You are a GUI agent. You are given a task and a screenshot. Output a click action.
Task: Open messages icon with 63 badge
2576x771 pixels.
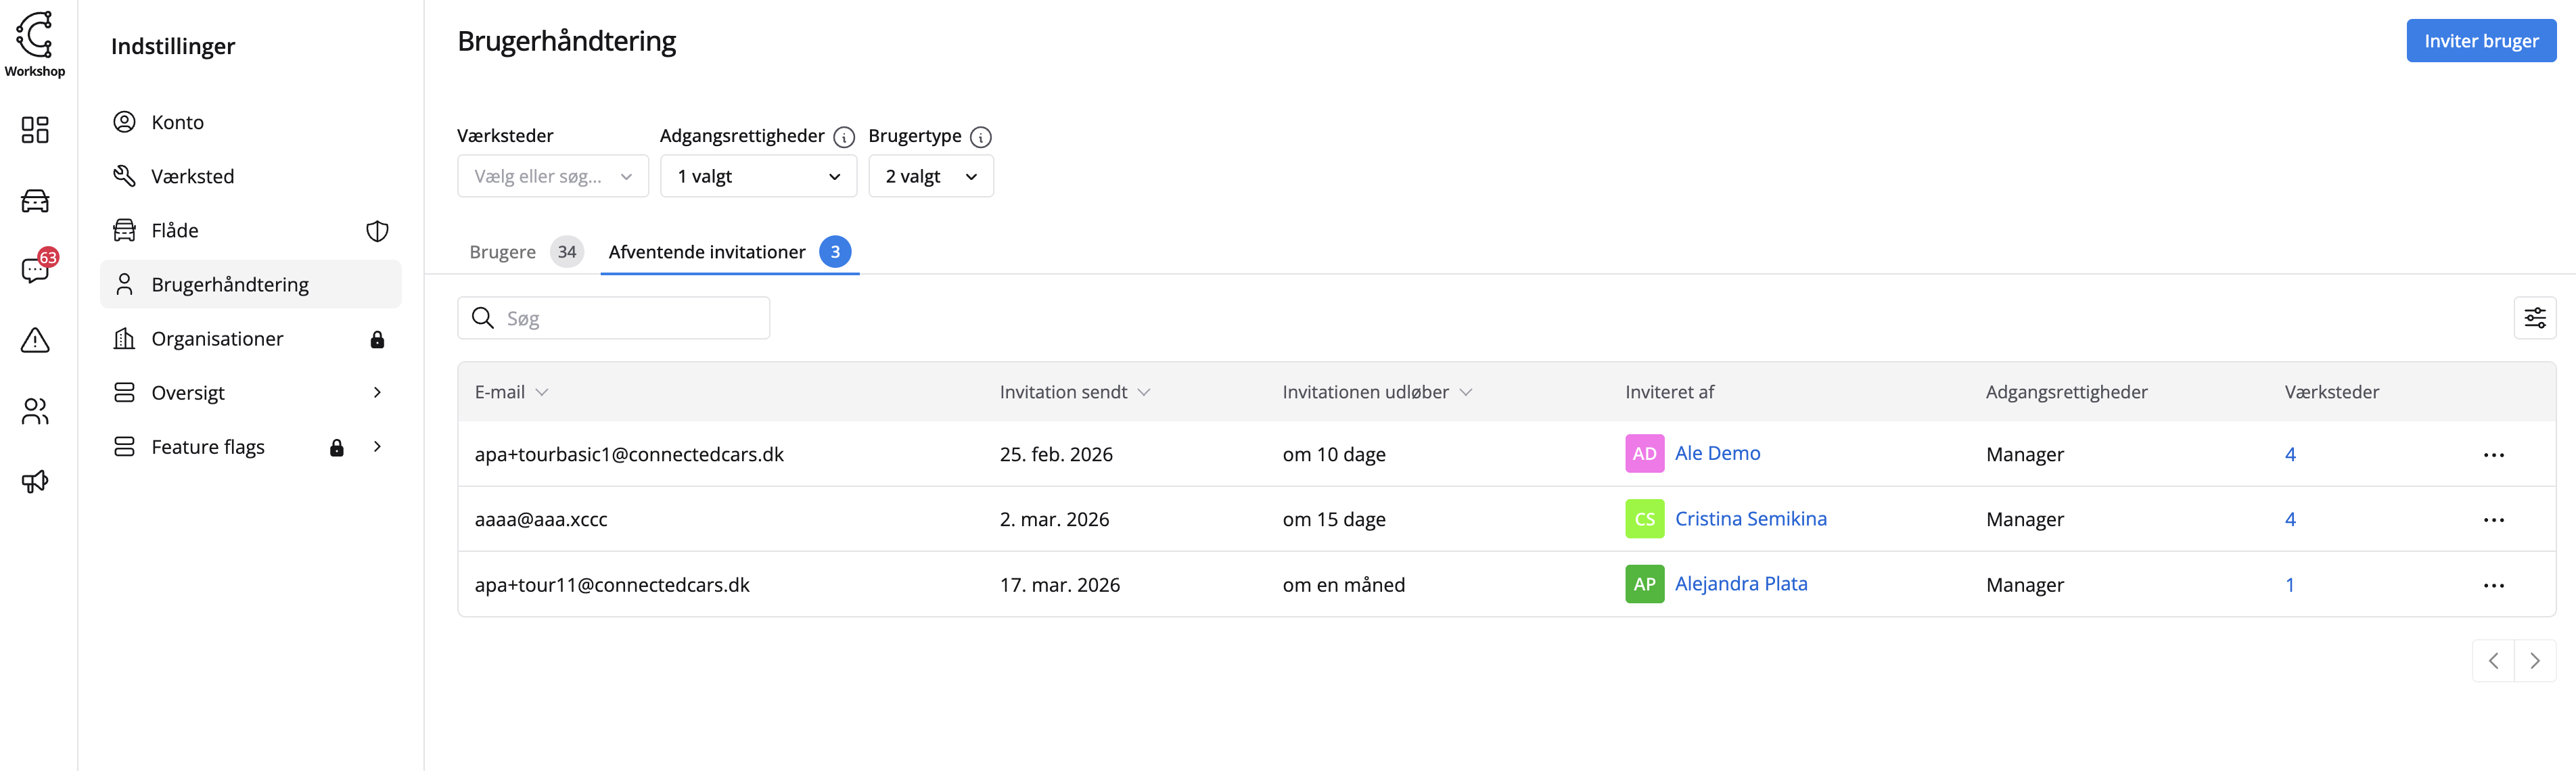pos(35,271)
